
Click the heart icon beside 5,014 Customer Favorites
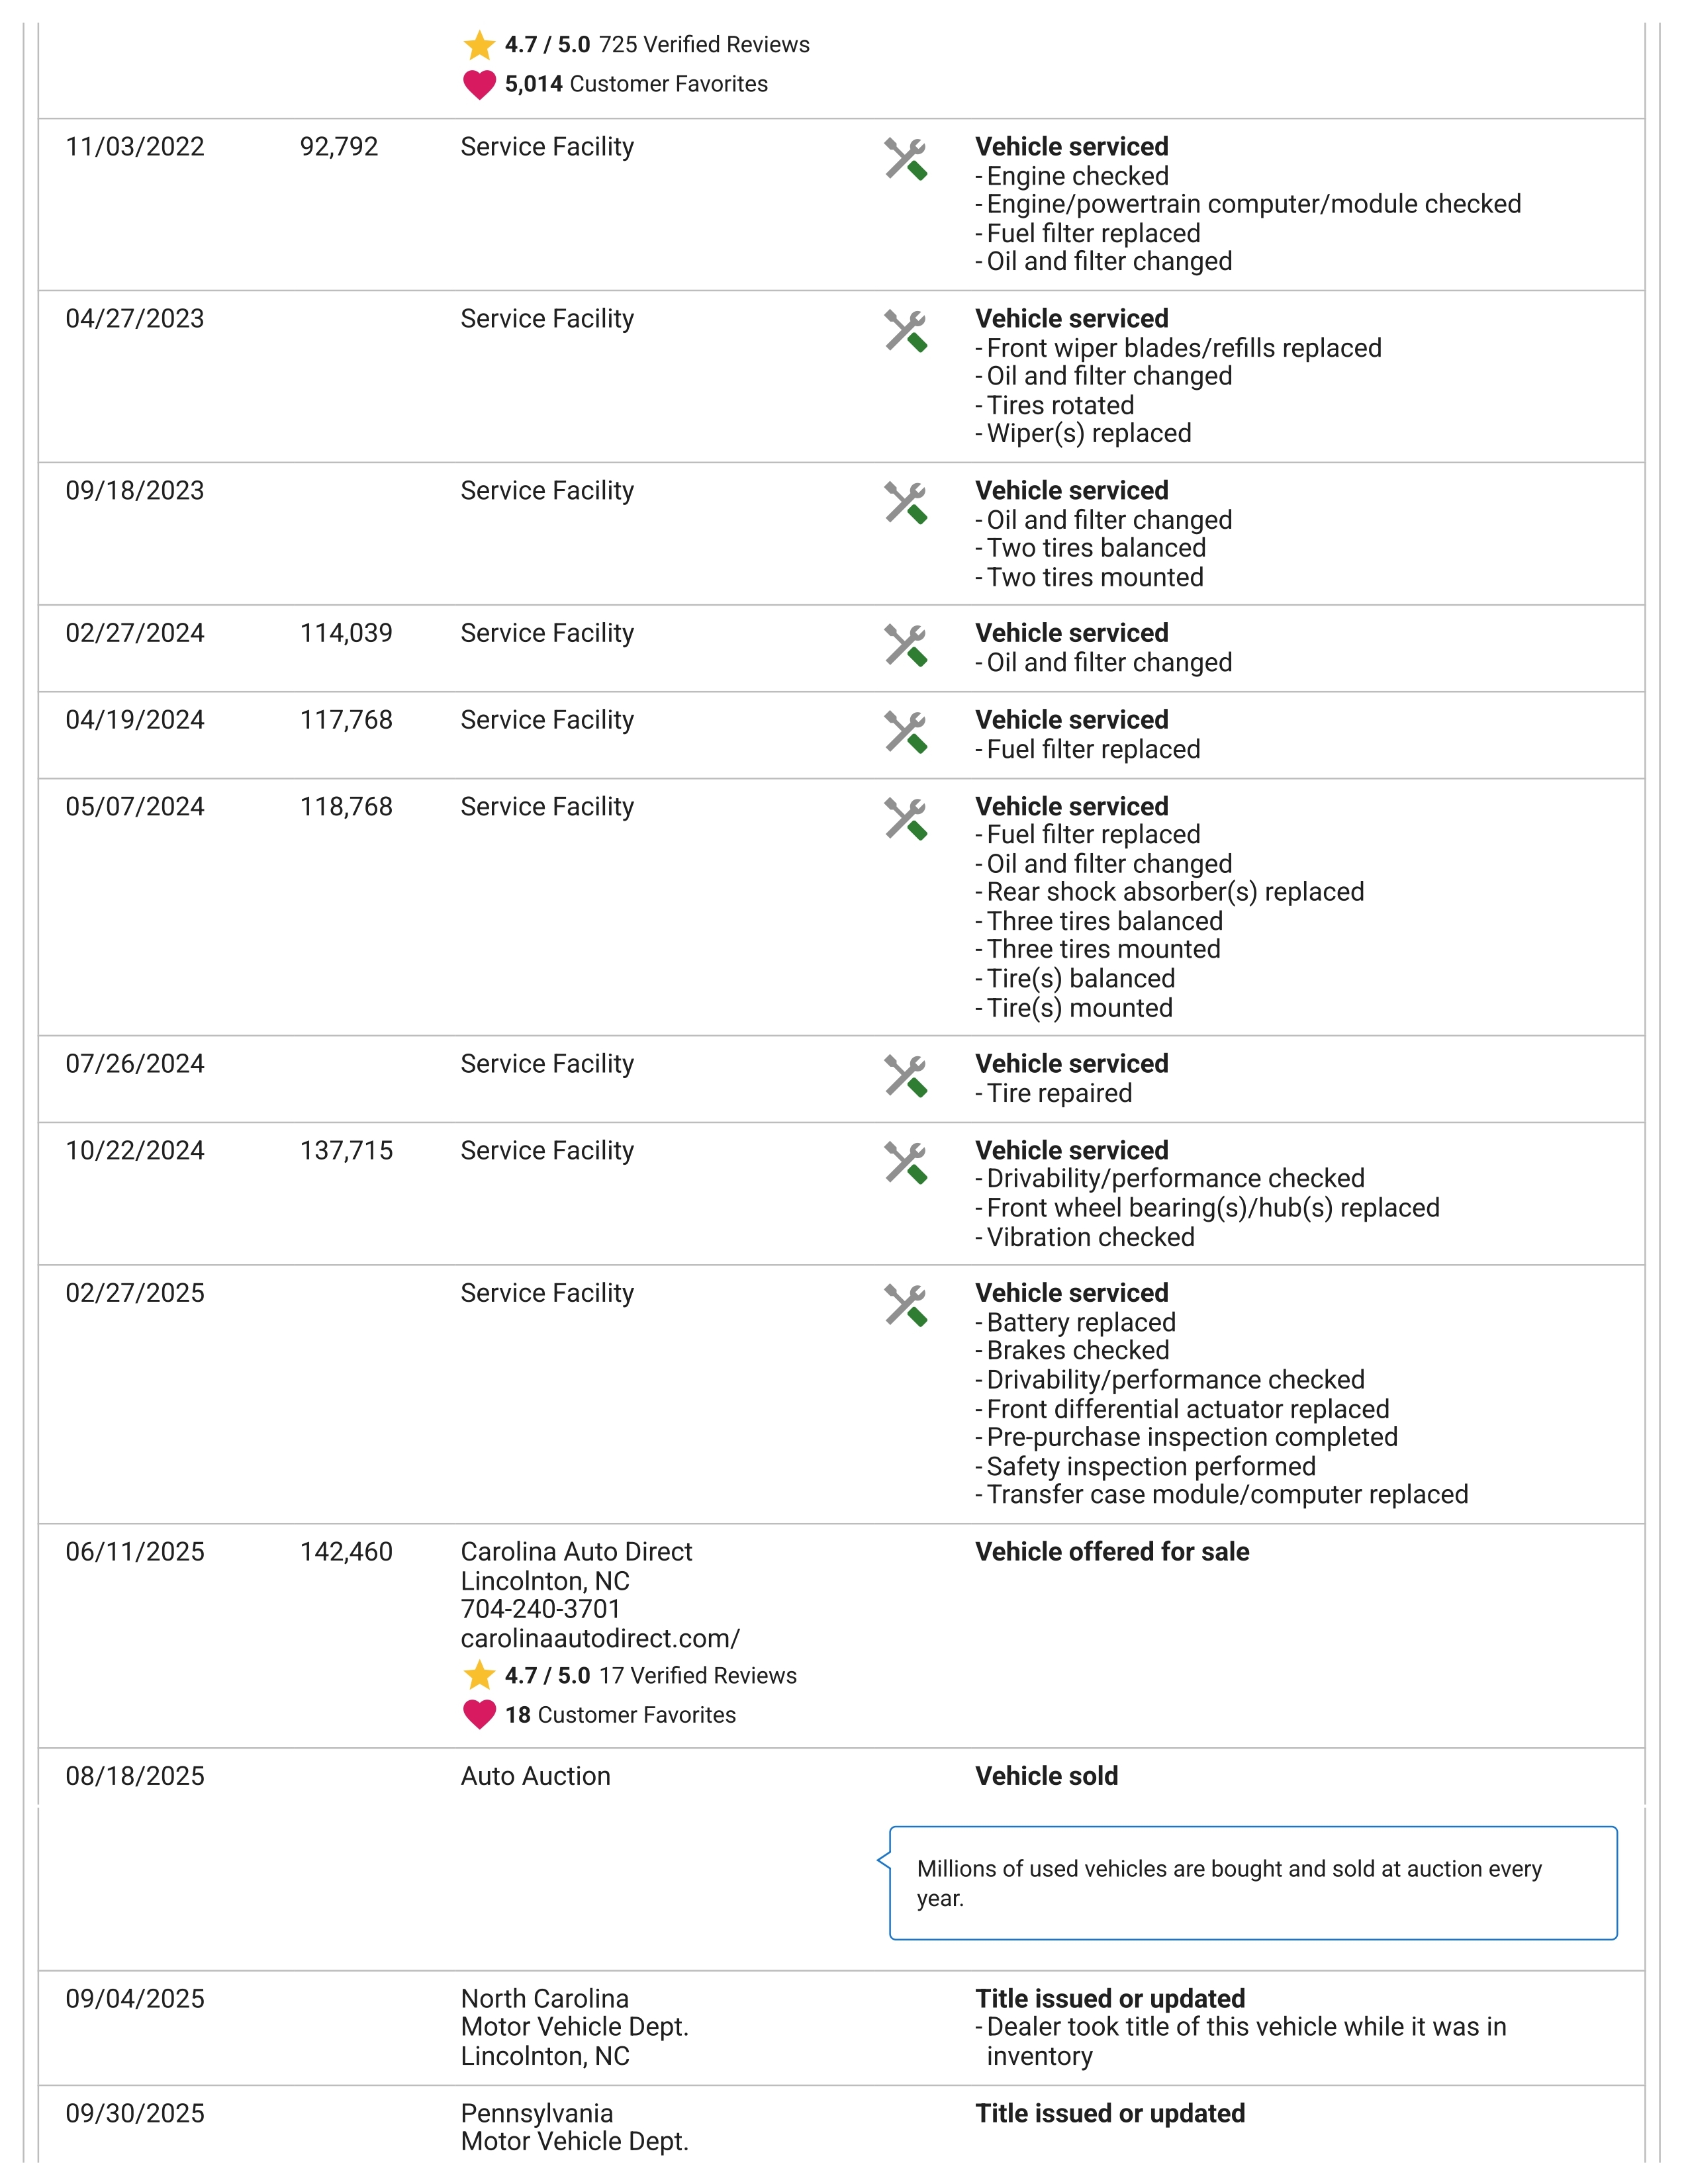(480, 85)
